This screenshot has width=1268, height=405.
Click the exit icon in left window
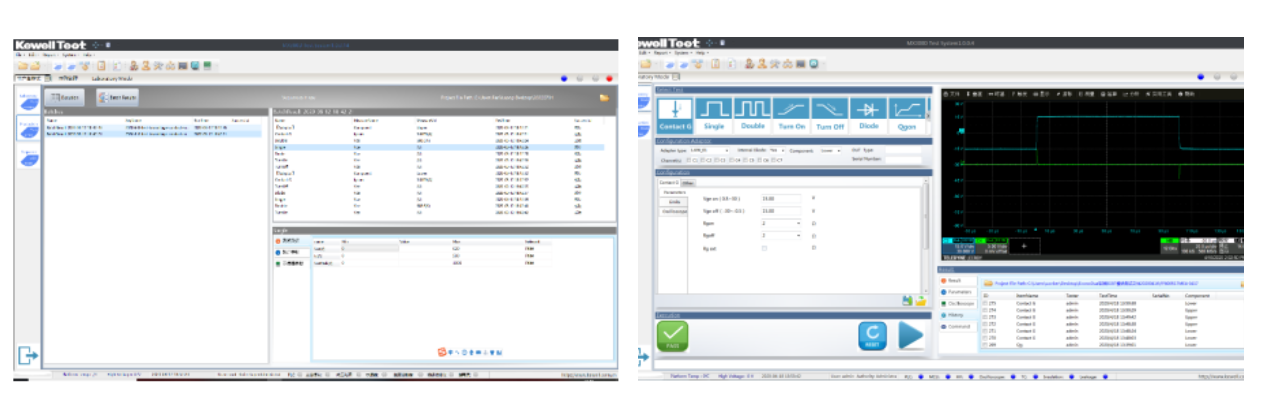27,354
